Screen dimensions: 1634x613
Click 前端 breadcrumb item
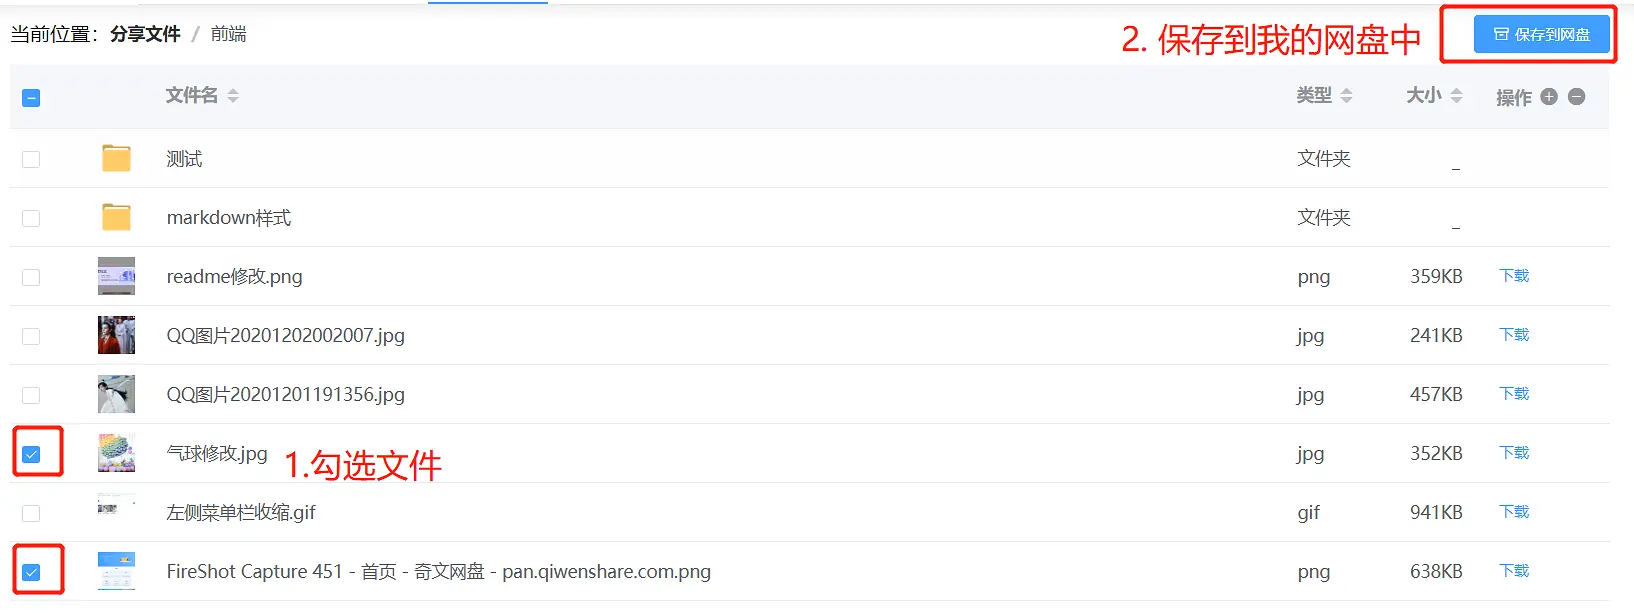pyautogui.click(x=228, y=34)
